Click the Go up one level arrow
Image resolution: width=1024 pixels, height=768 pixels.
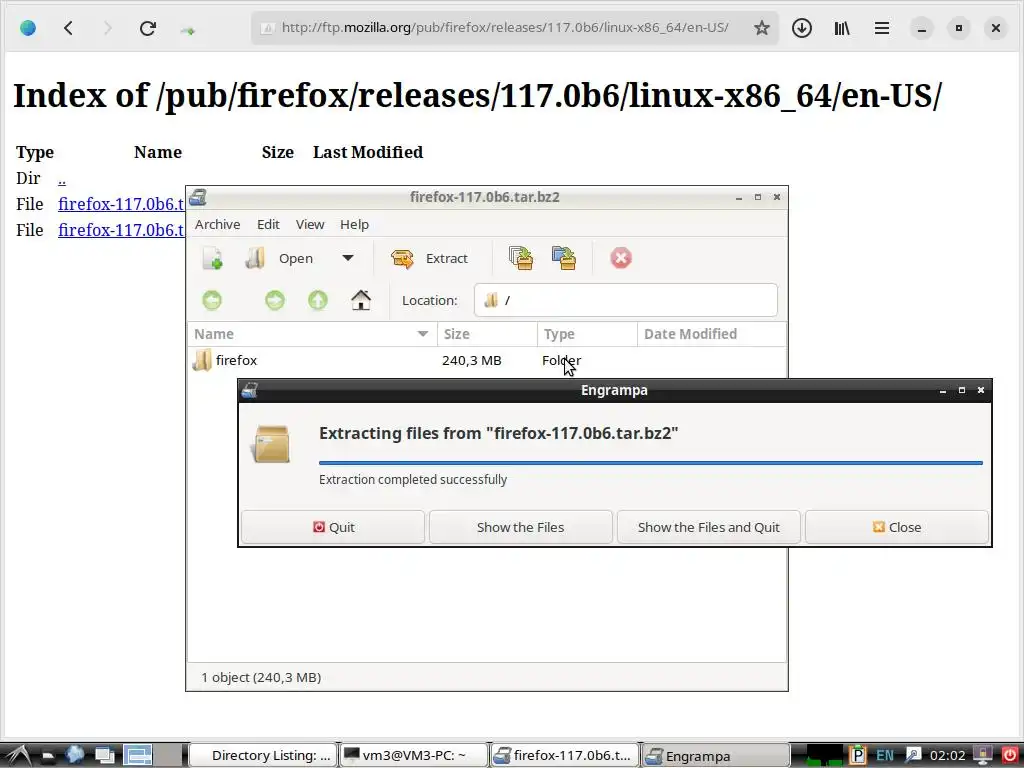point(318,300)
